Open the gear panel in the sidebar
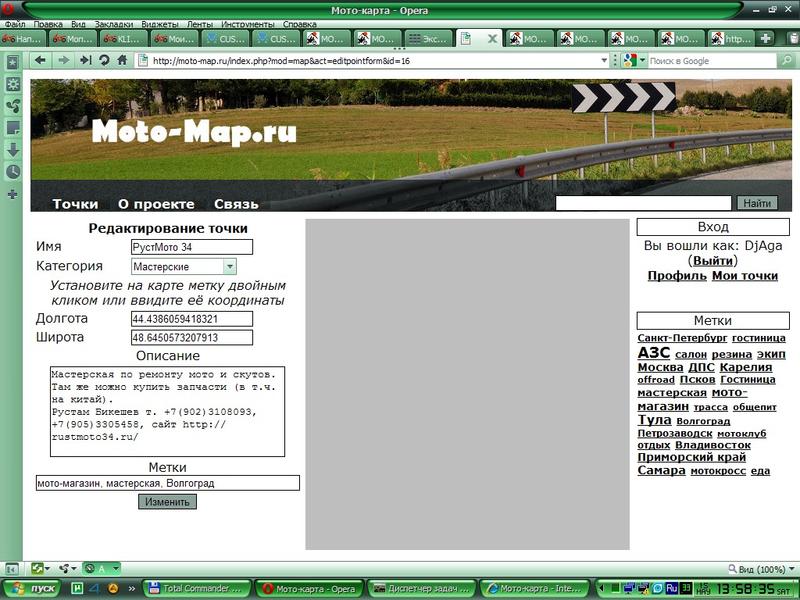 (x=13, y=84)
